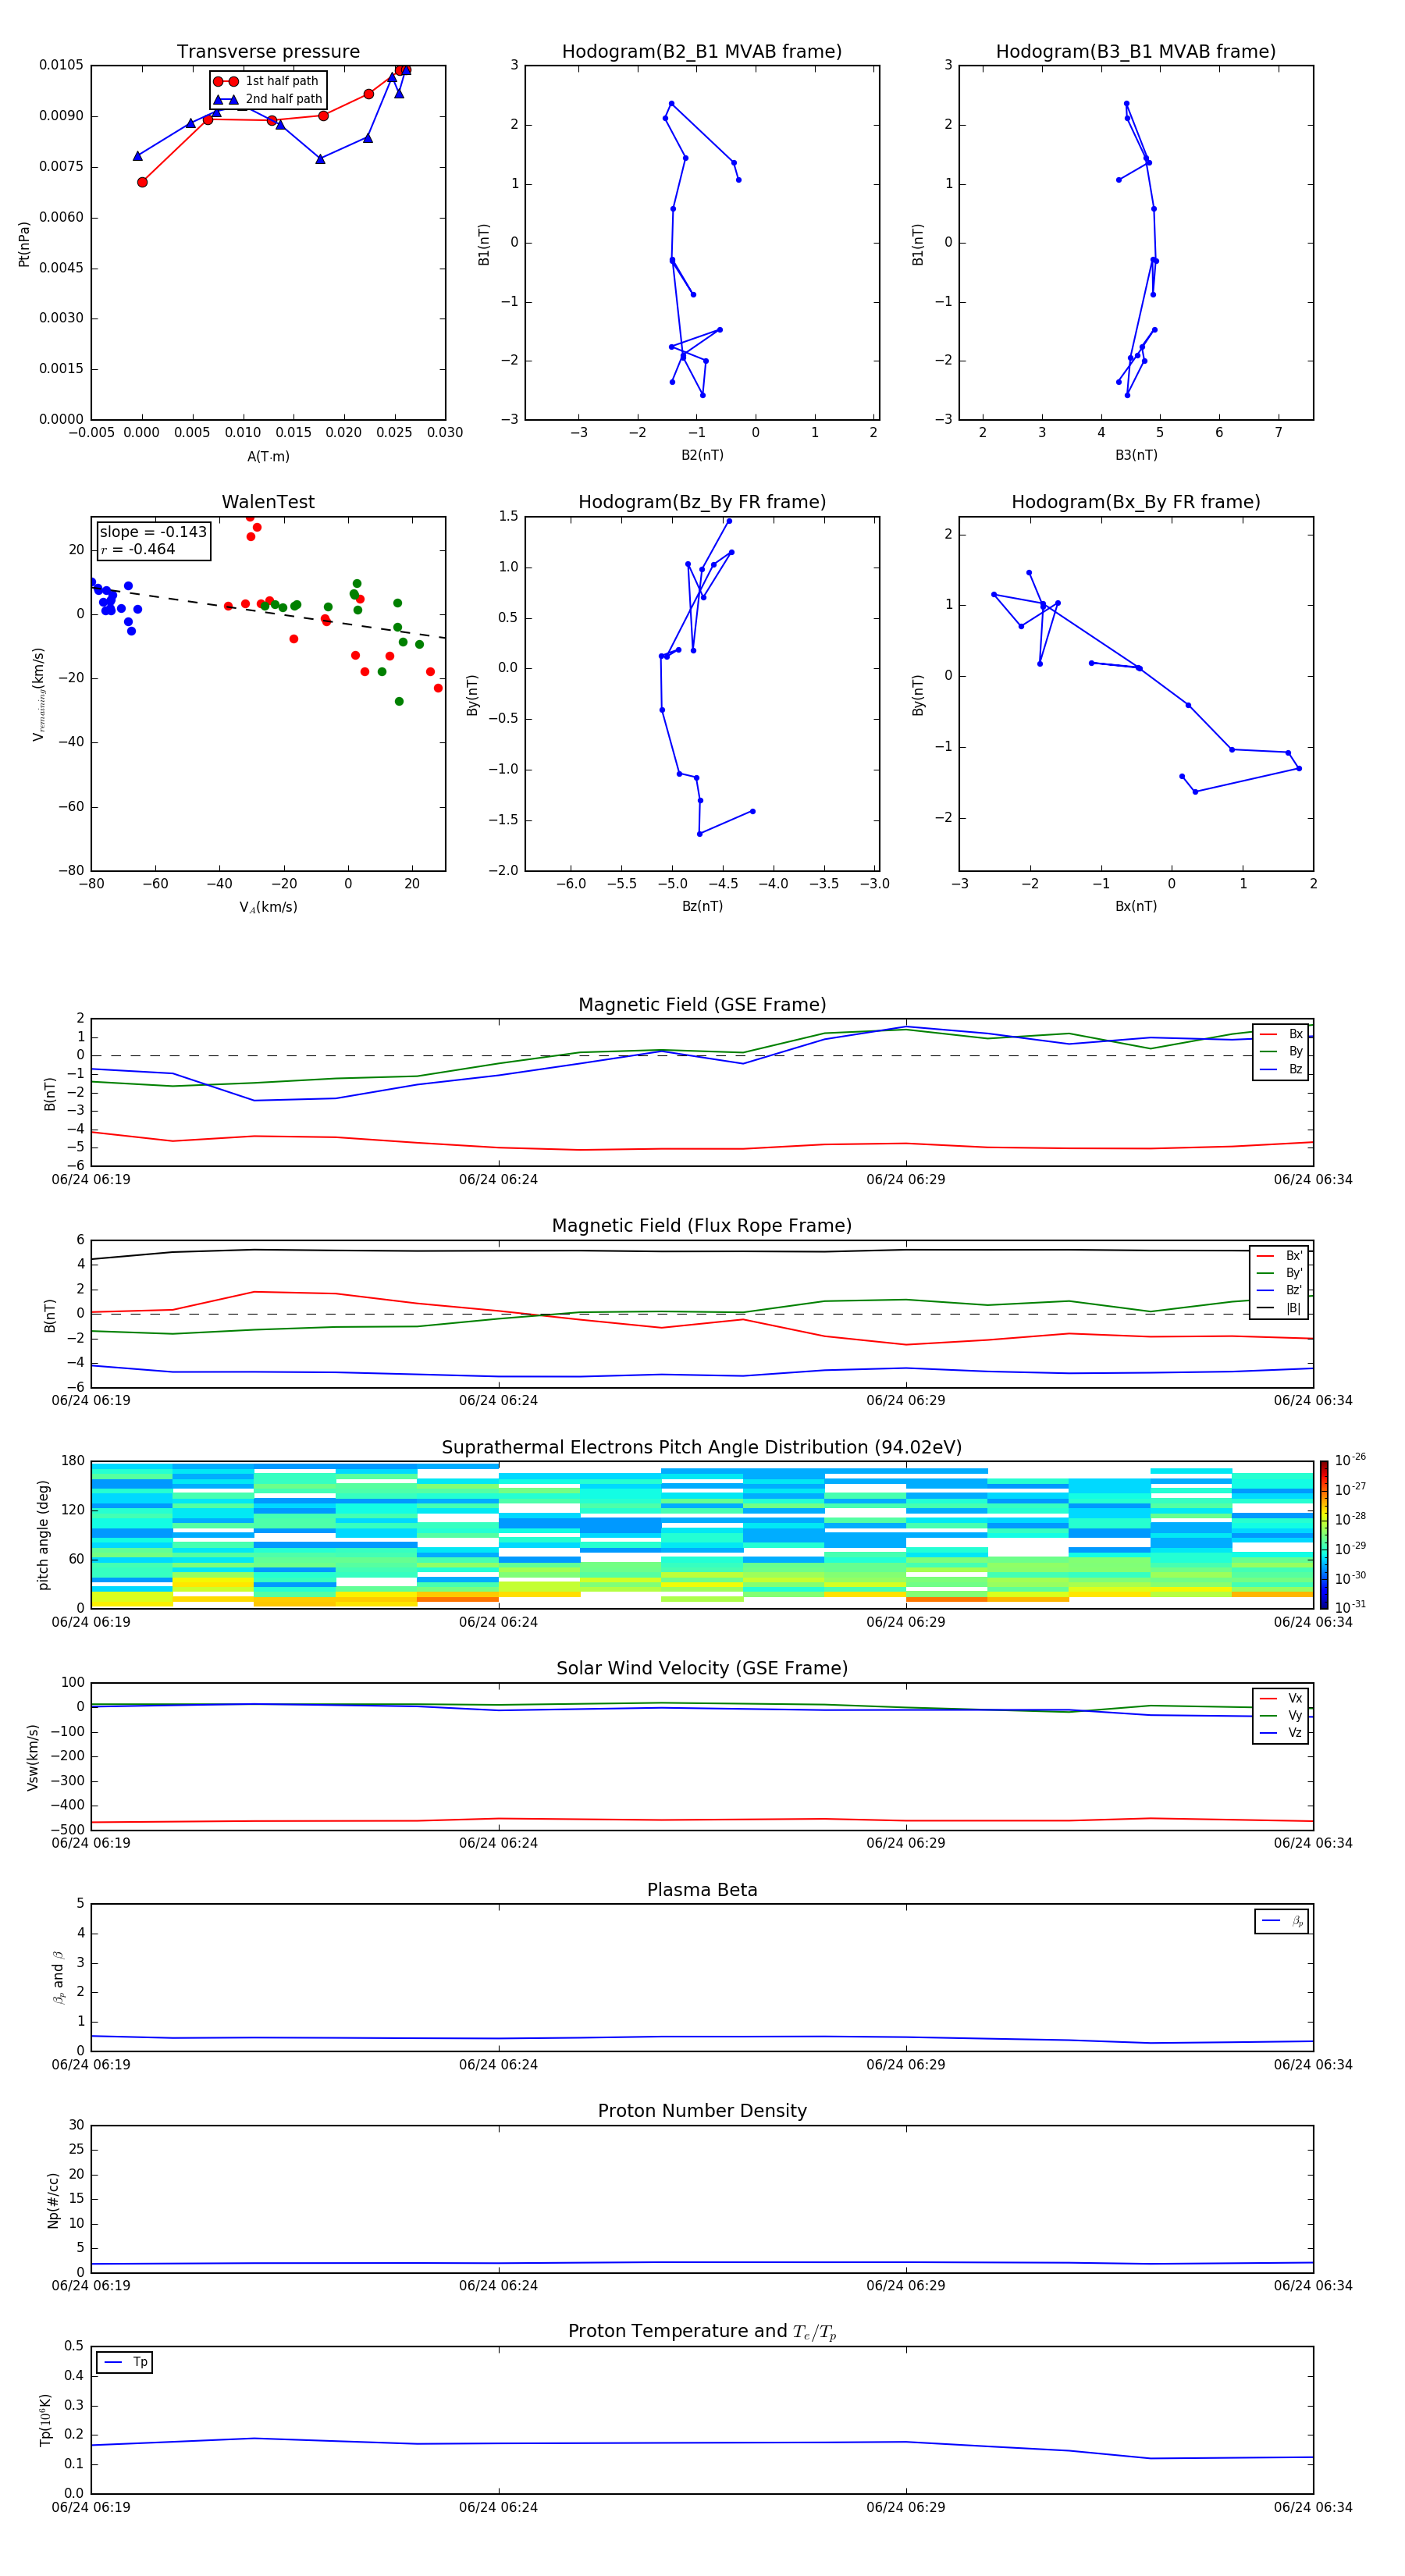This screenshot has width=1405, height=2576.
Task: Click 'Bx(nT)' x-axis label
Action: coord(1136,906)
